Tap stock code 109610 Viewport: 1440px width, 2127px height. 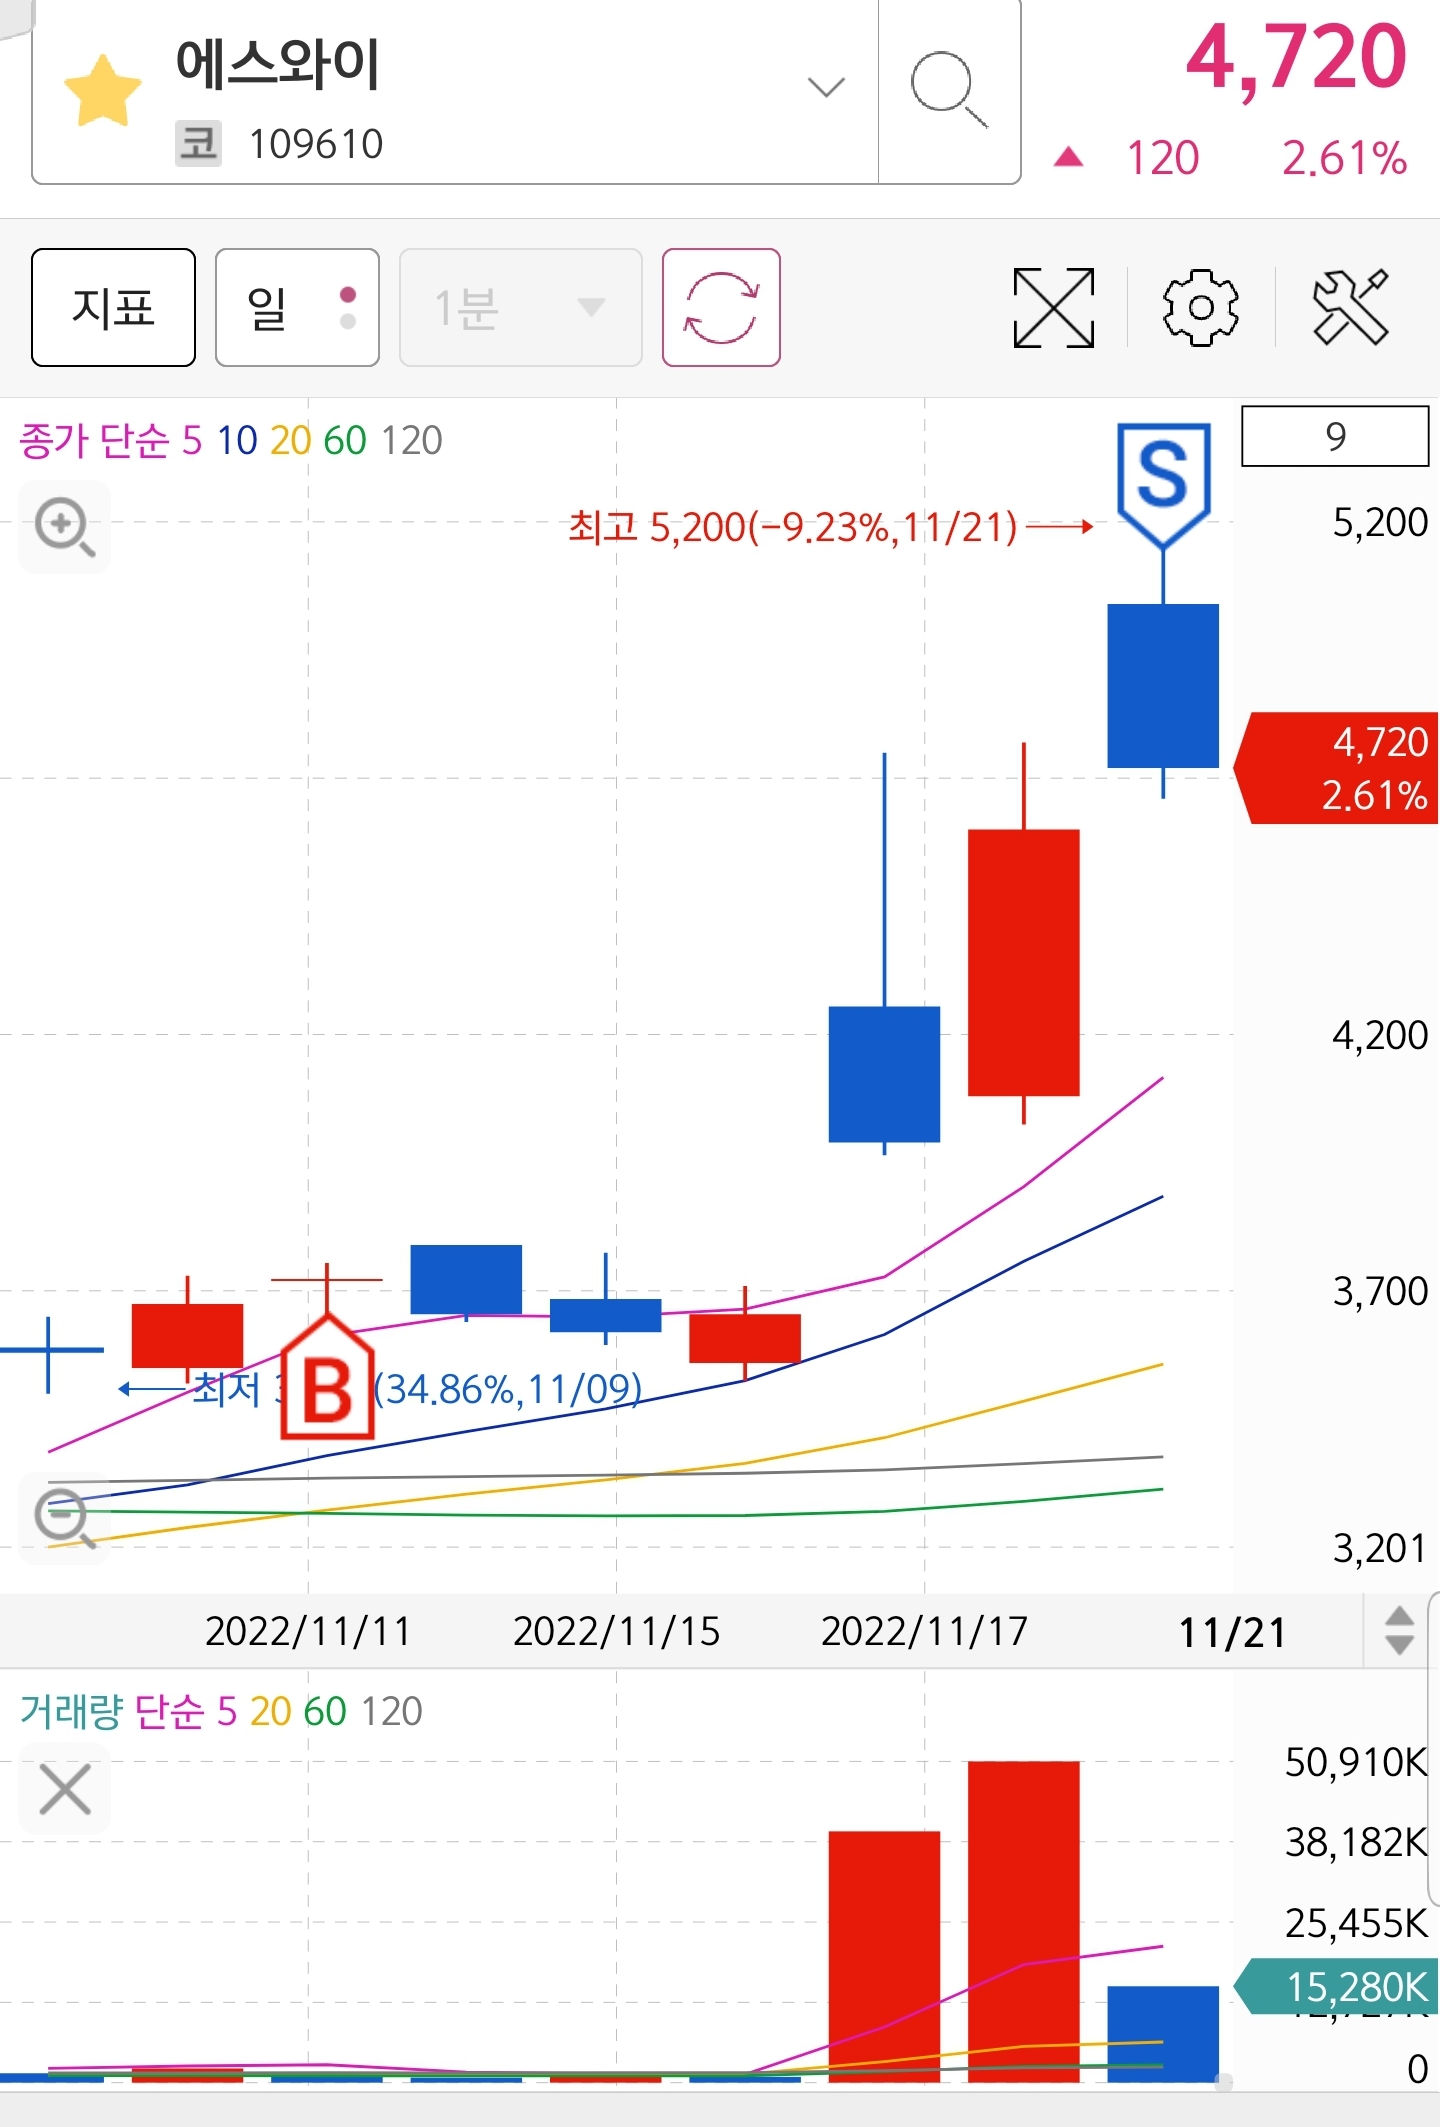[x=316, y=144]
